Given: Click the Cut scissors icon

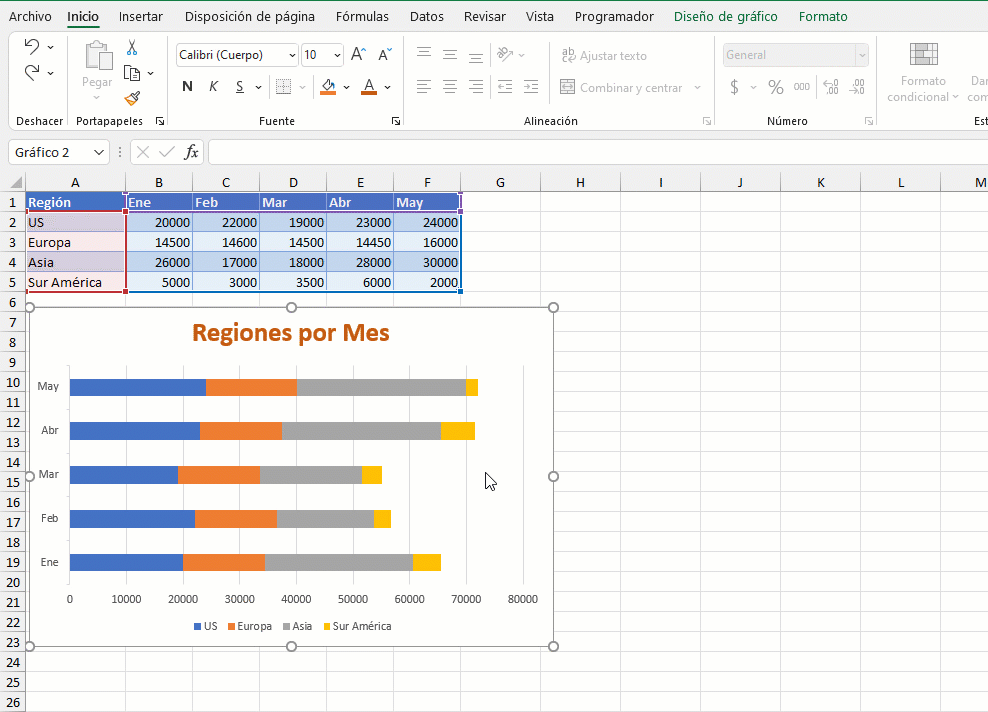Looking at the screenshot, I should tap(132, 47).
